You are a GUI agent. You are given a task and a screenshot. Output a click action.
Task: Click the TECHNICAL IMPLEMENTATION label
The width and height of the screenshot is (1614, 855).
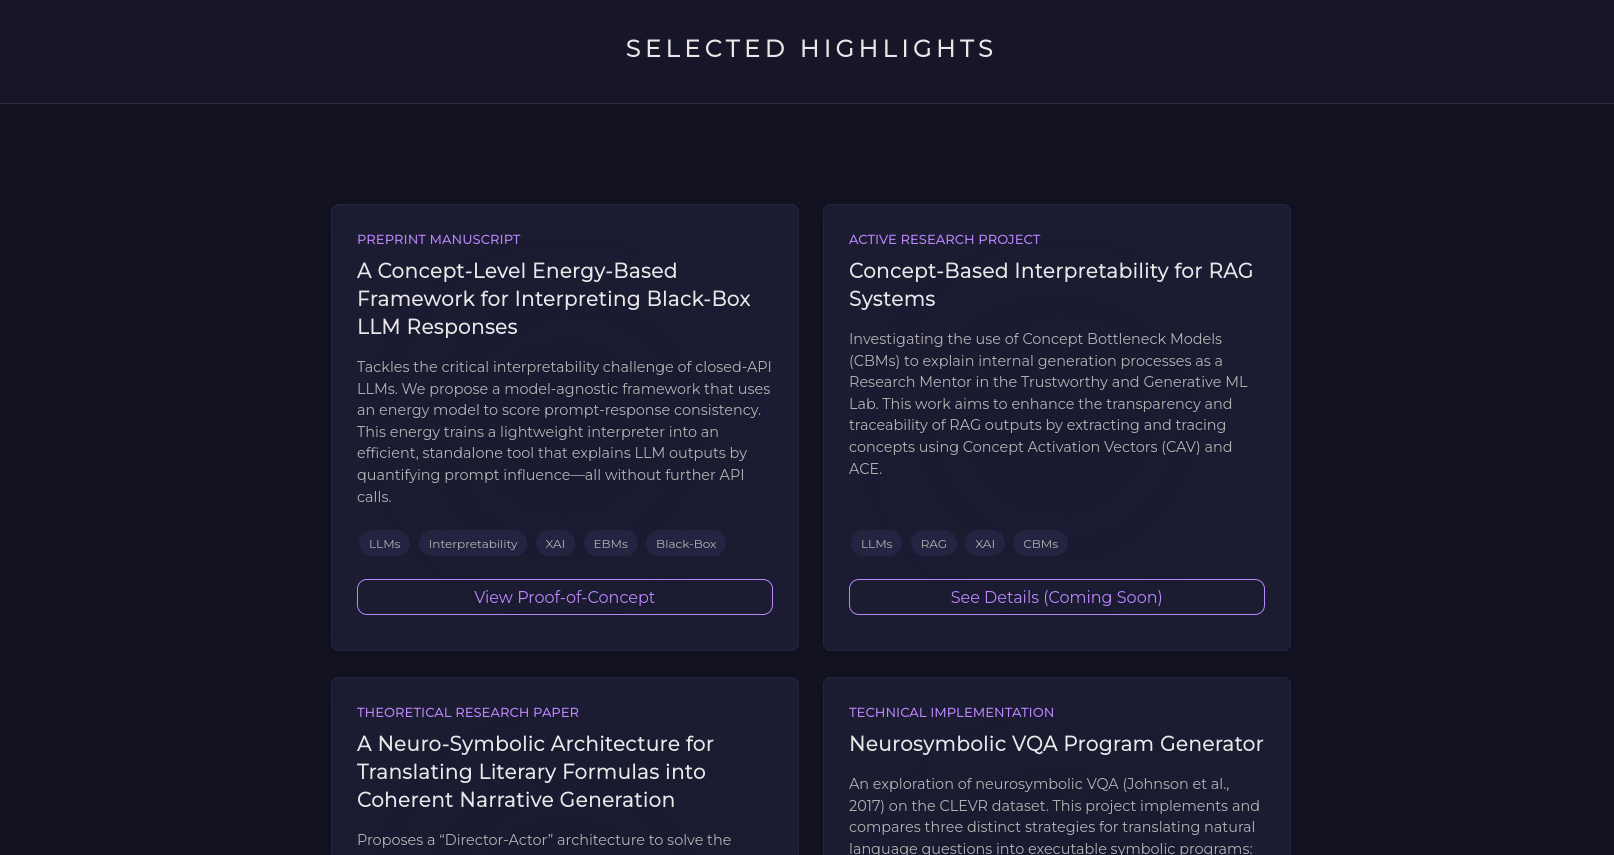951,712
